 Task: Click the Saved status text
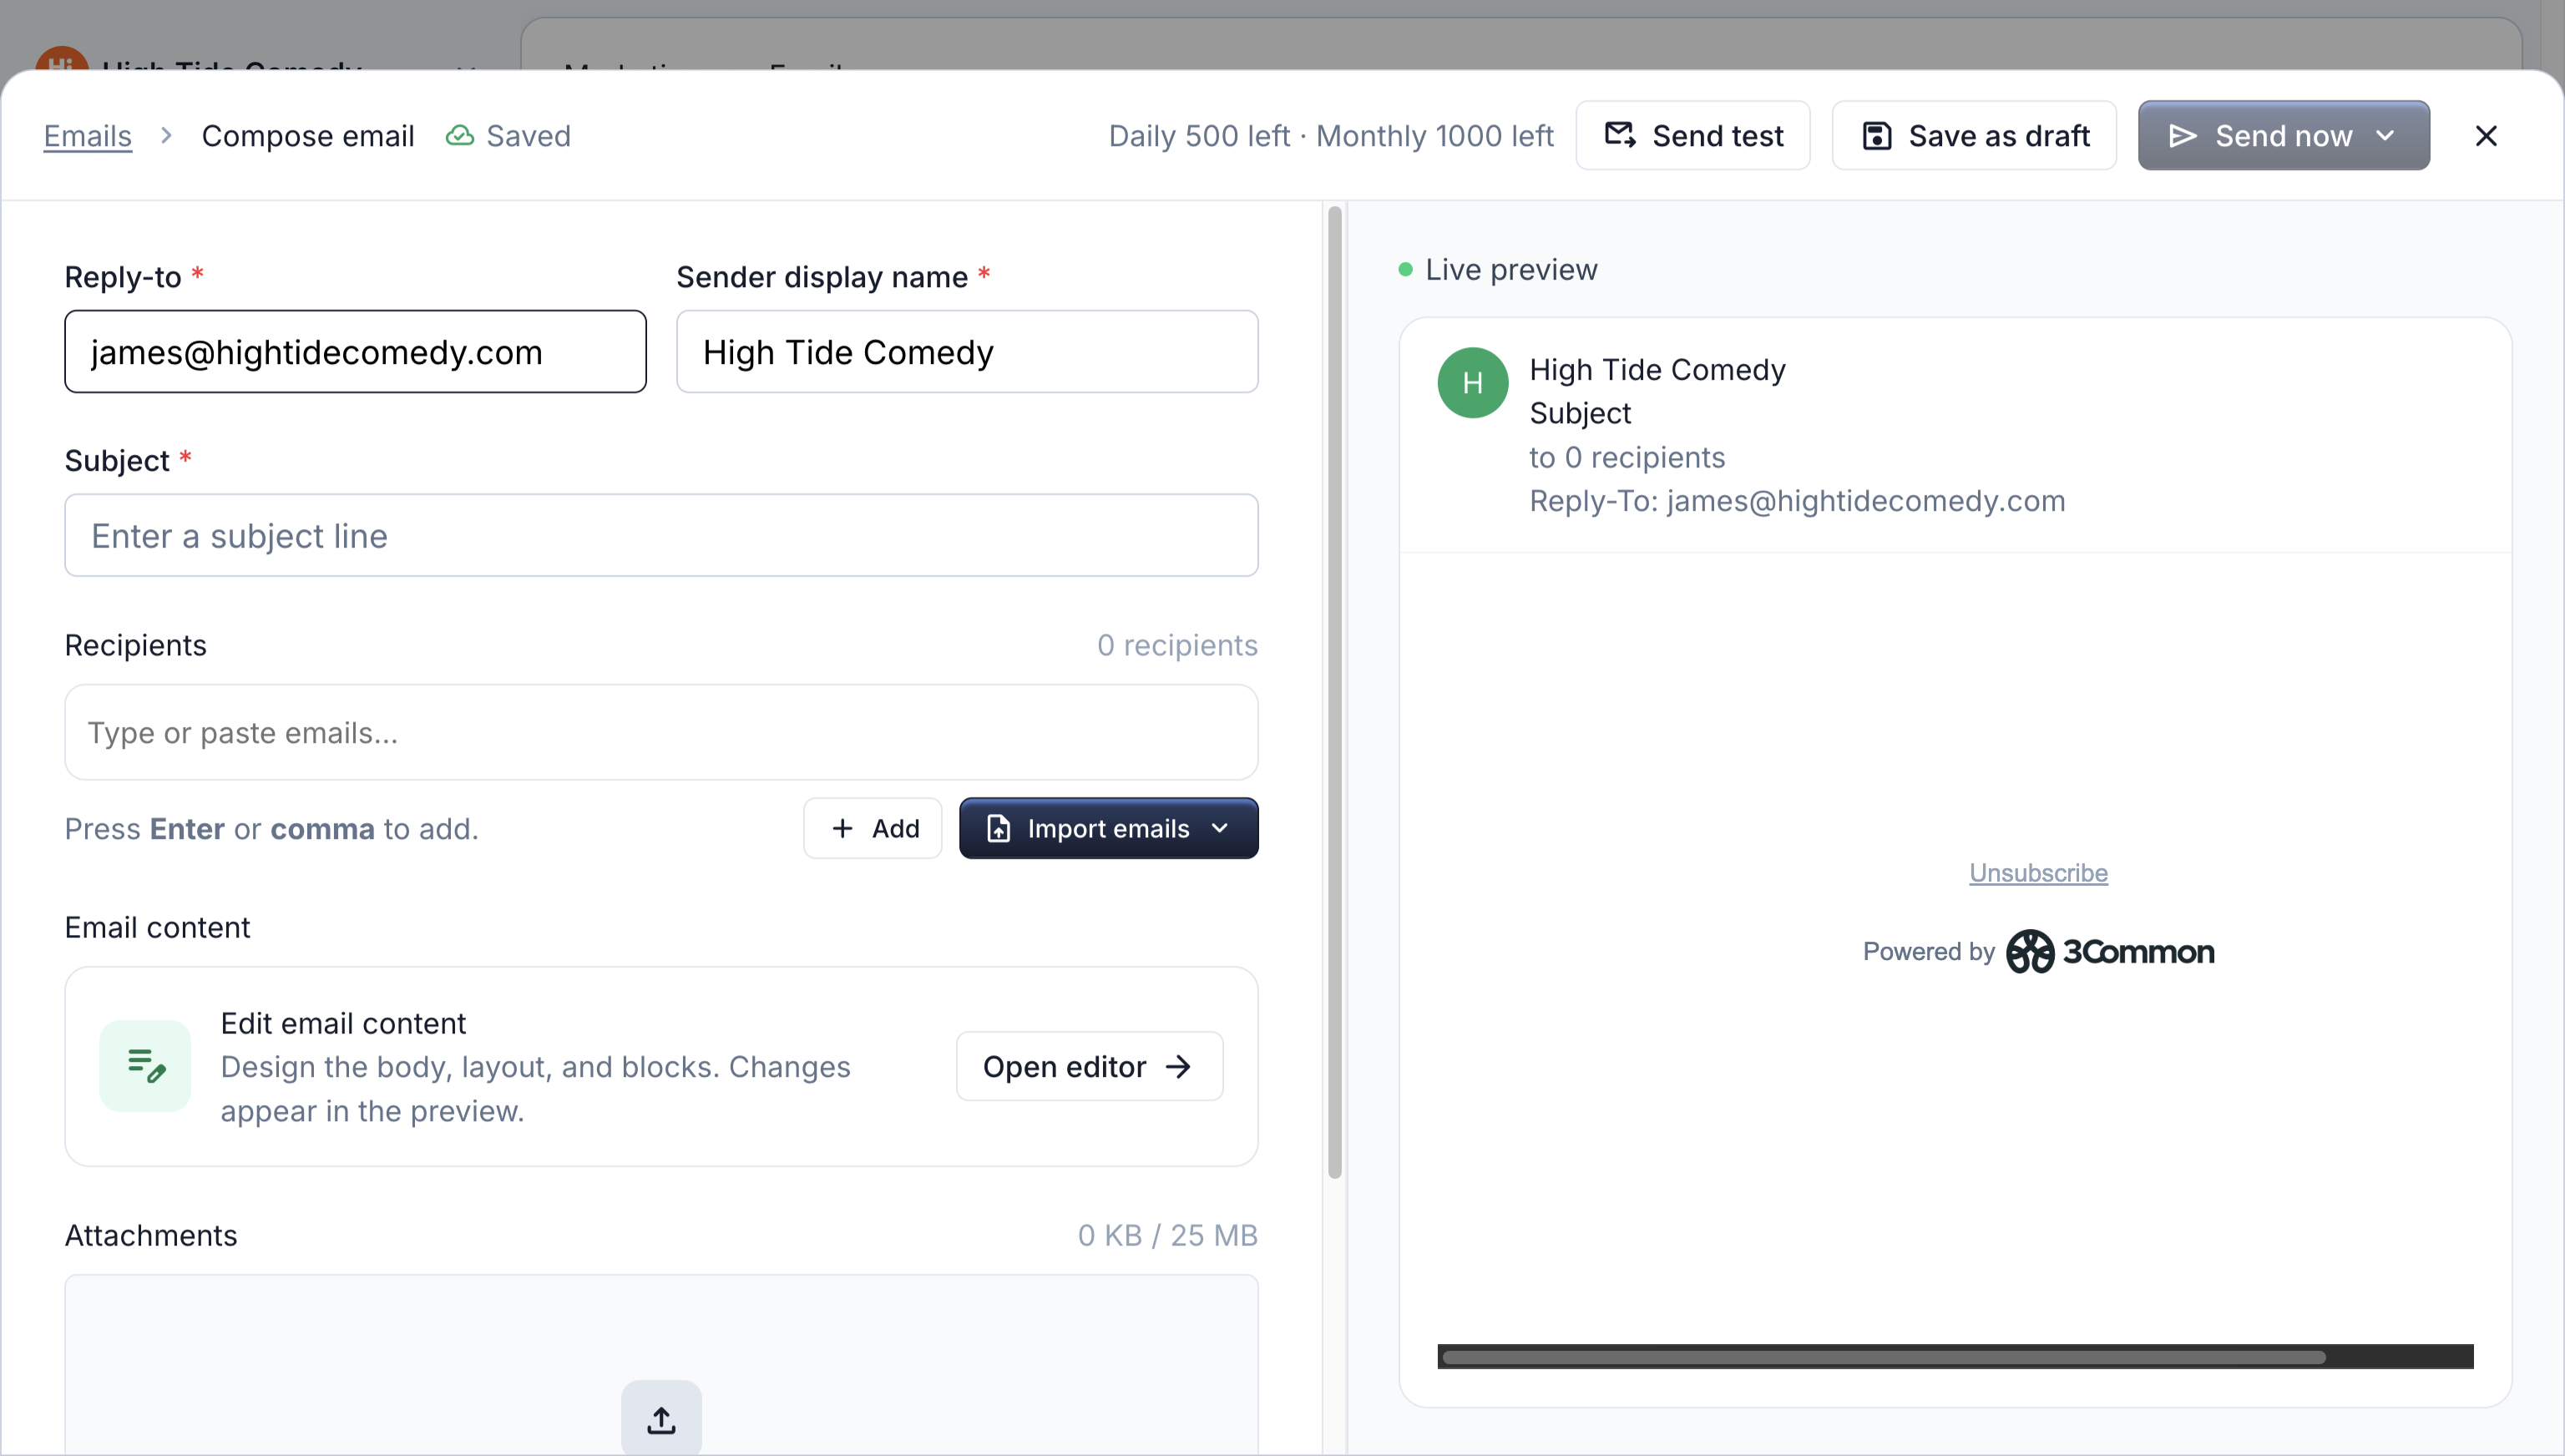click(x=528, y=135)
